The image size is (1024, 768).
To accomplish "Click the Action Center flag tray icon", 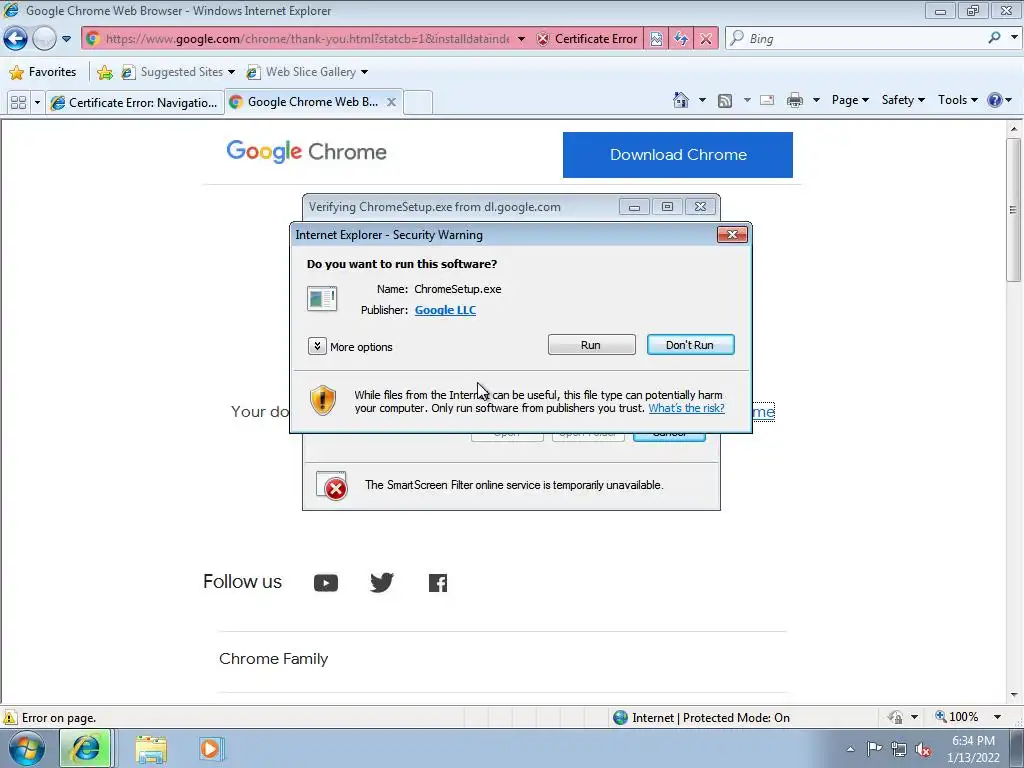I will coord(874,748).
